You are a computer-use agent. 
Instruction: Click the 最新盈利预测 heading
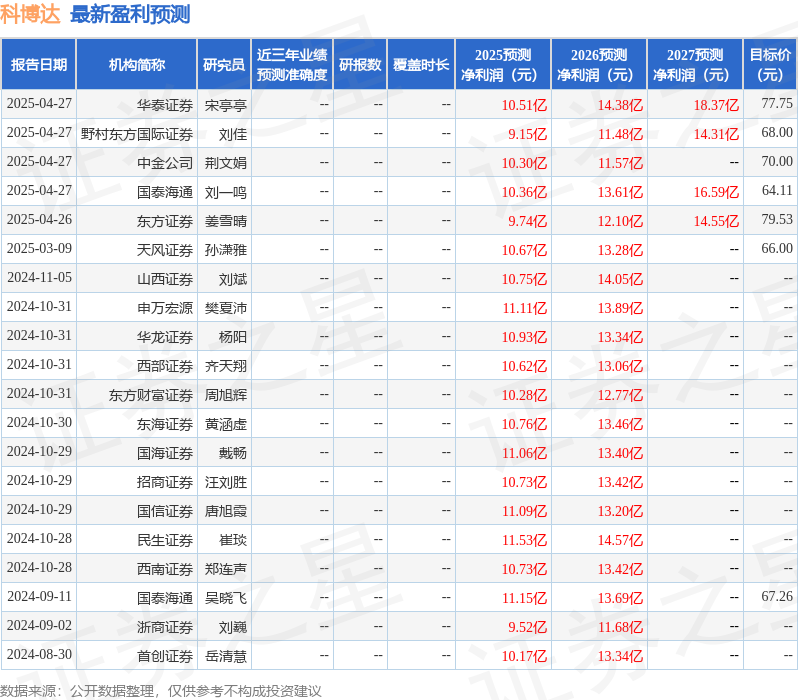tap(130, 14)
